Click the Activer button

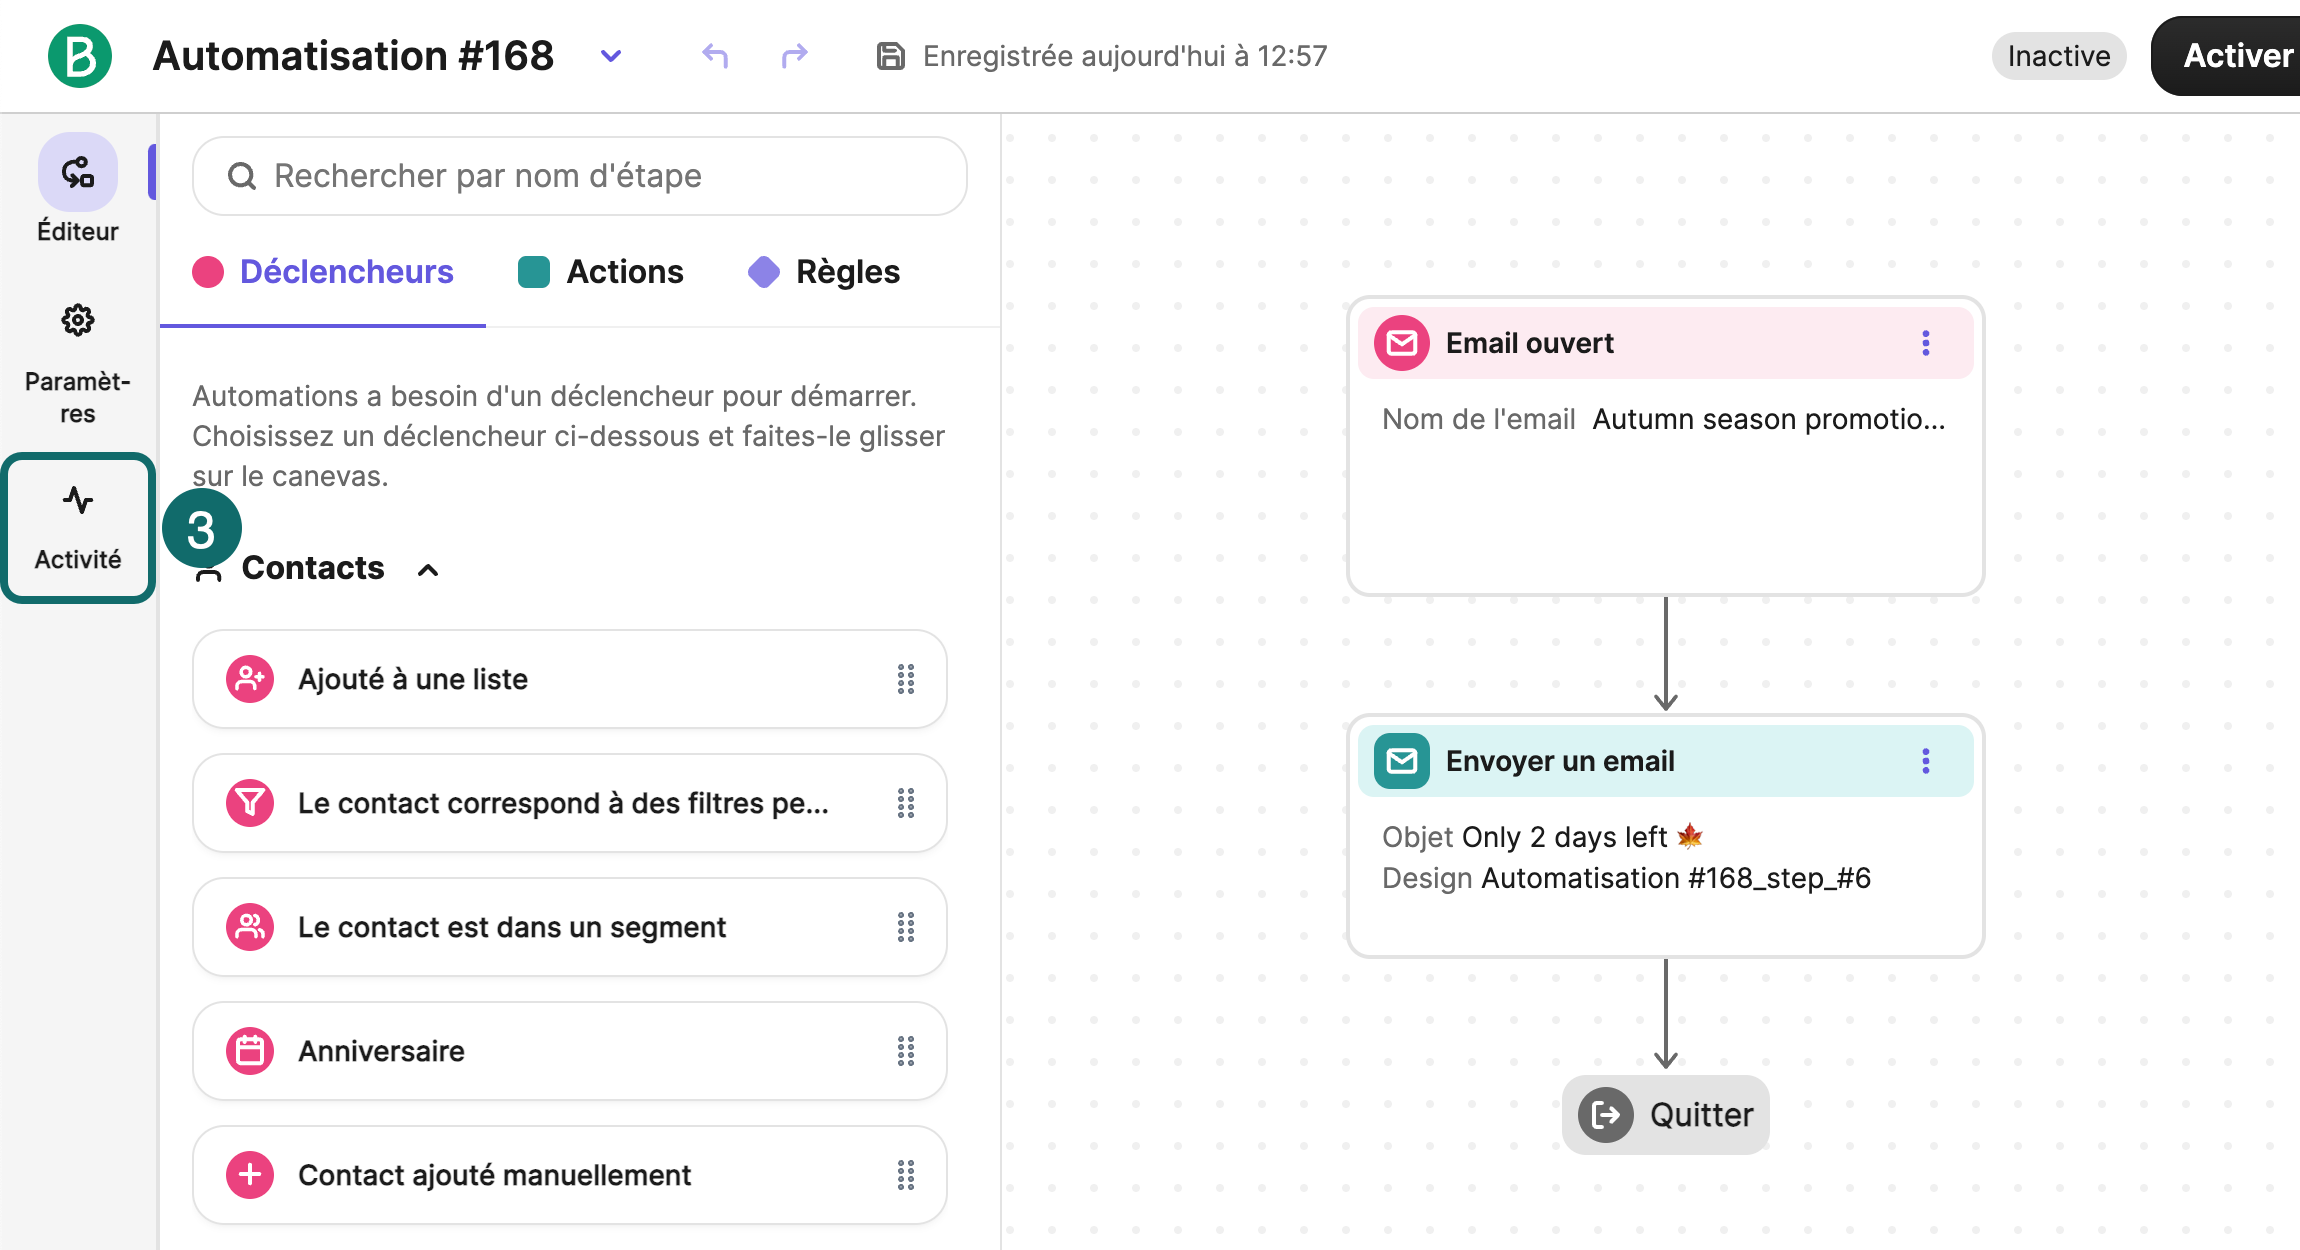(2228, 56)
